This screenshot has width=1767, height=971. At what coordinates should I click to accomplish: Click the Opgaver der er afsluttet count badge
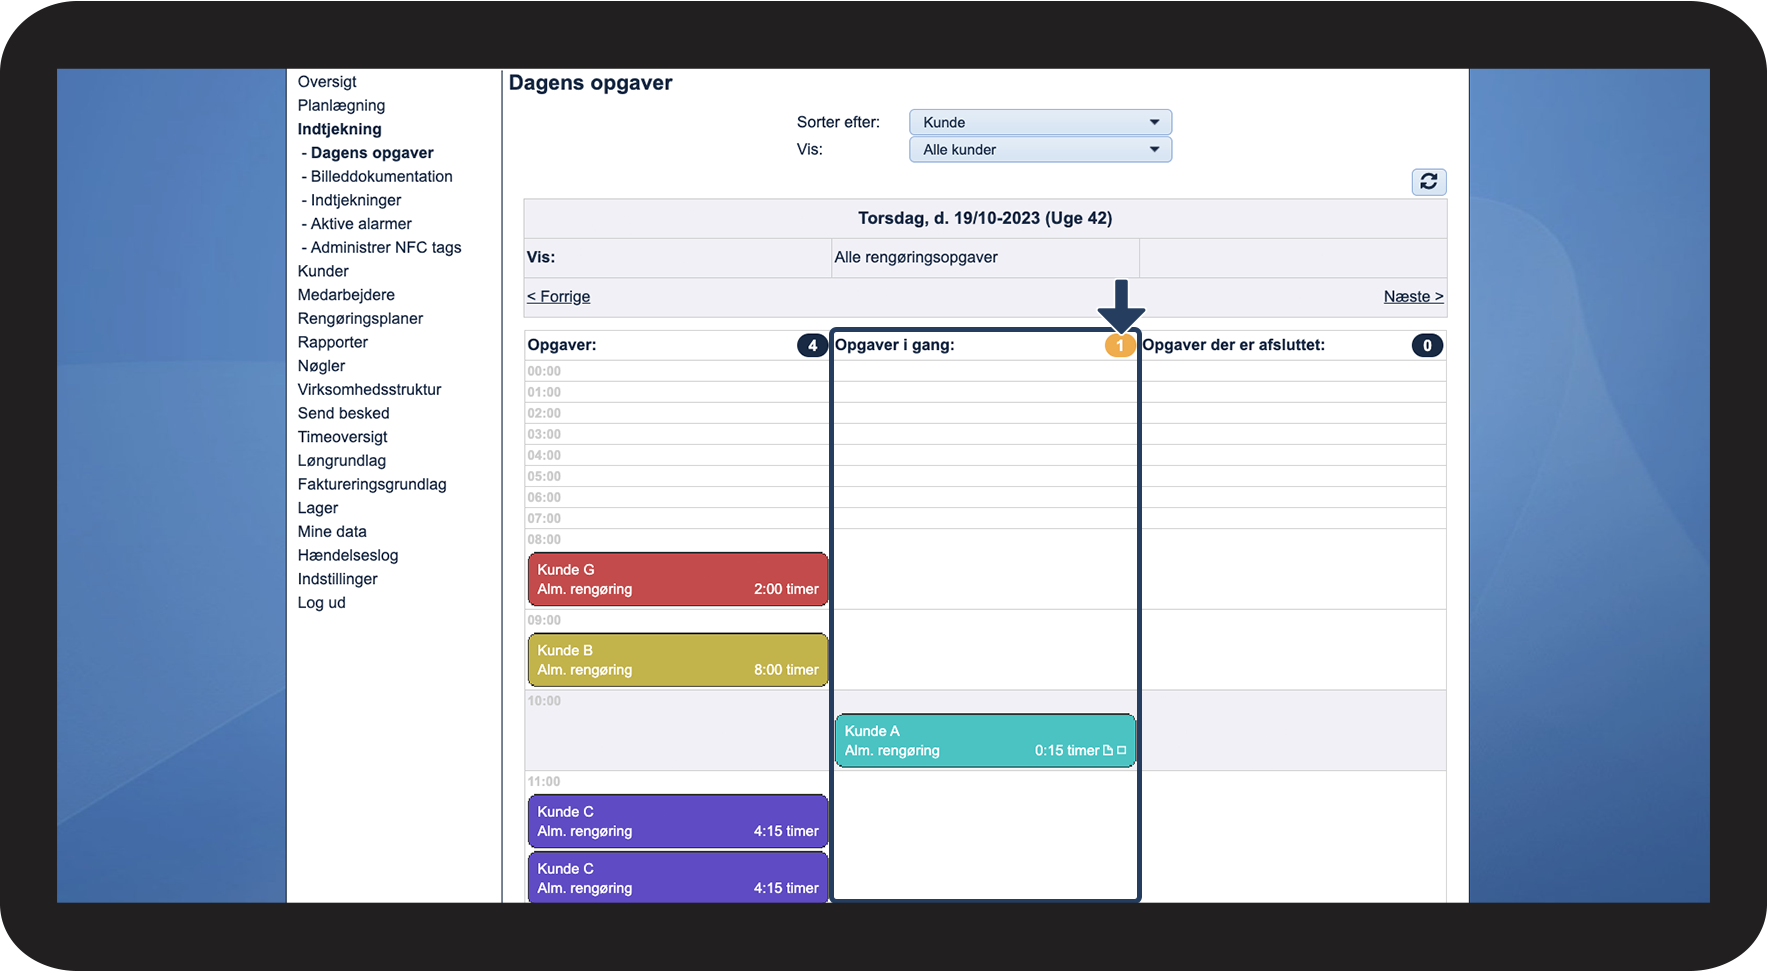coord(1427,345)
